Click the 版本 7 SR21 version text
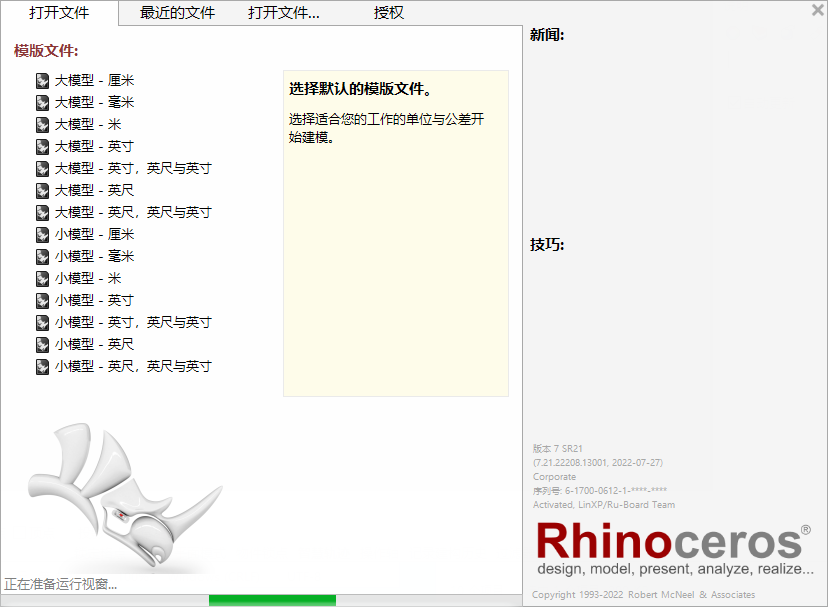 click(x=558, y=449)
